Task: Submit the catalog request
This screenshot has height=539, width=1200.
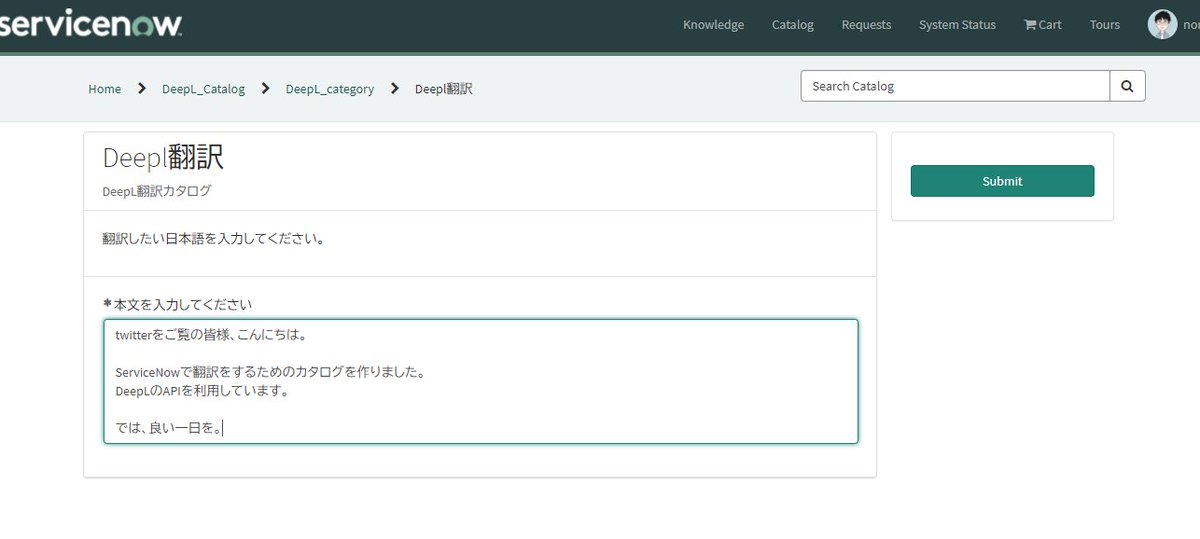Action: click(1002, 181)
